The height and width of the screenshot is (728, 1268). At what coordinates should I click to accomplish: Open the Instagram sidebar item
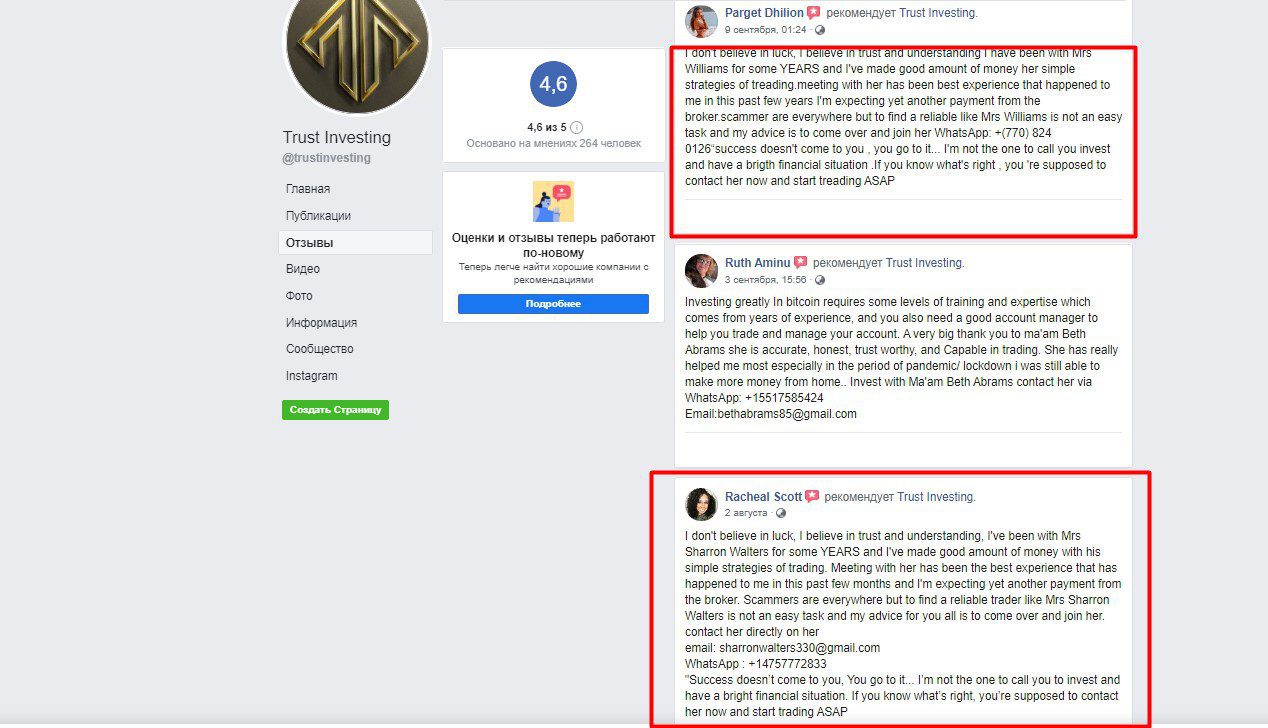click(311, 376)
